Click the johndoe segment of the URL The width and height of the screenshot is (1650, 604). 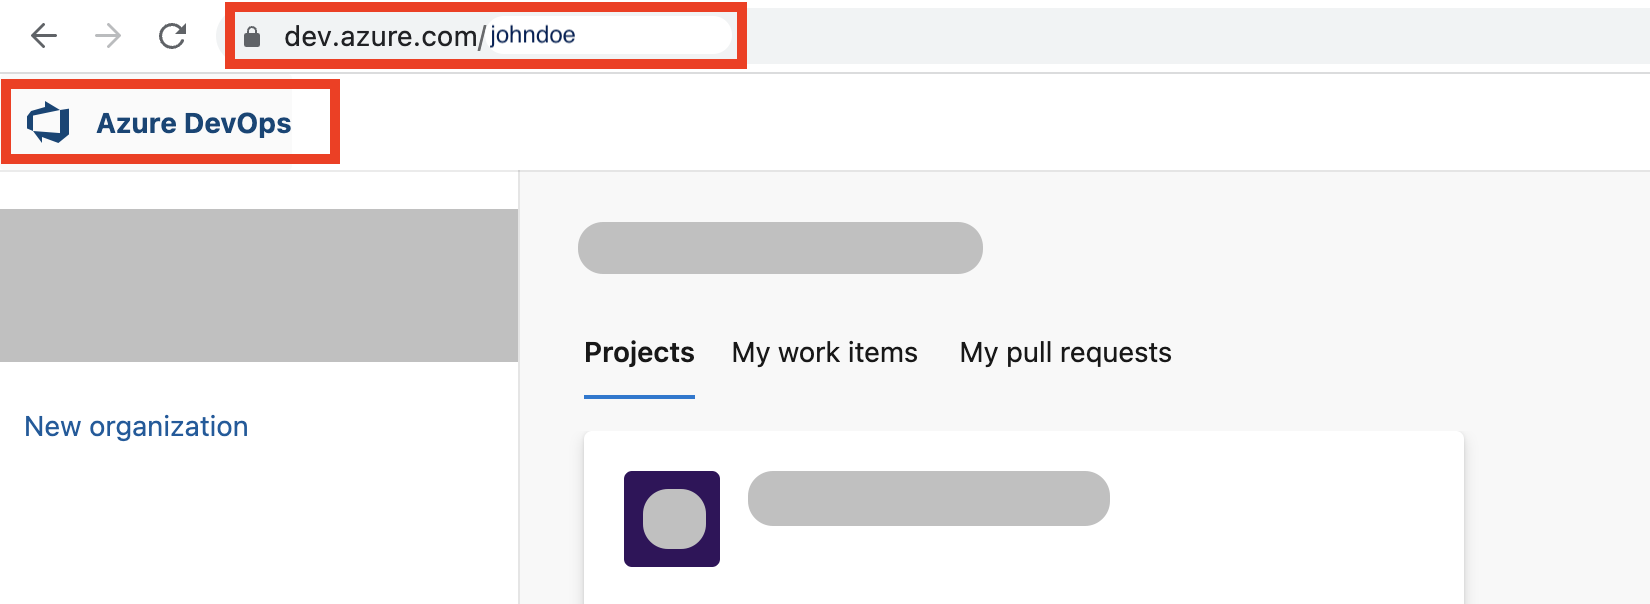[x=532, y=36]
